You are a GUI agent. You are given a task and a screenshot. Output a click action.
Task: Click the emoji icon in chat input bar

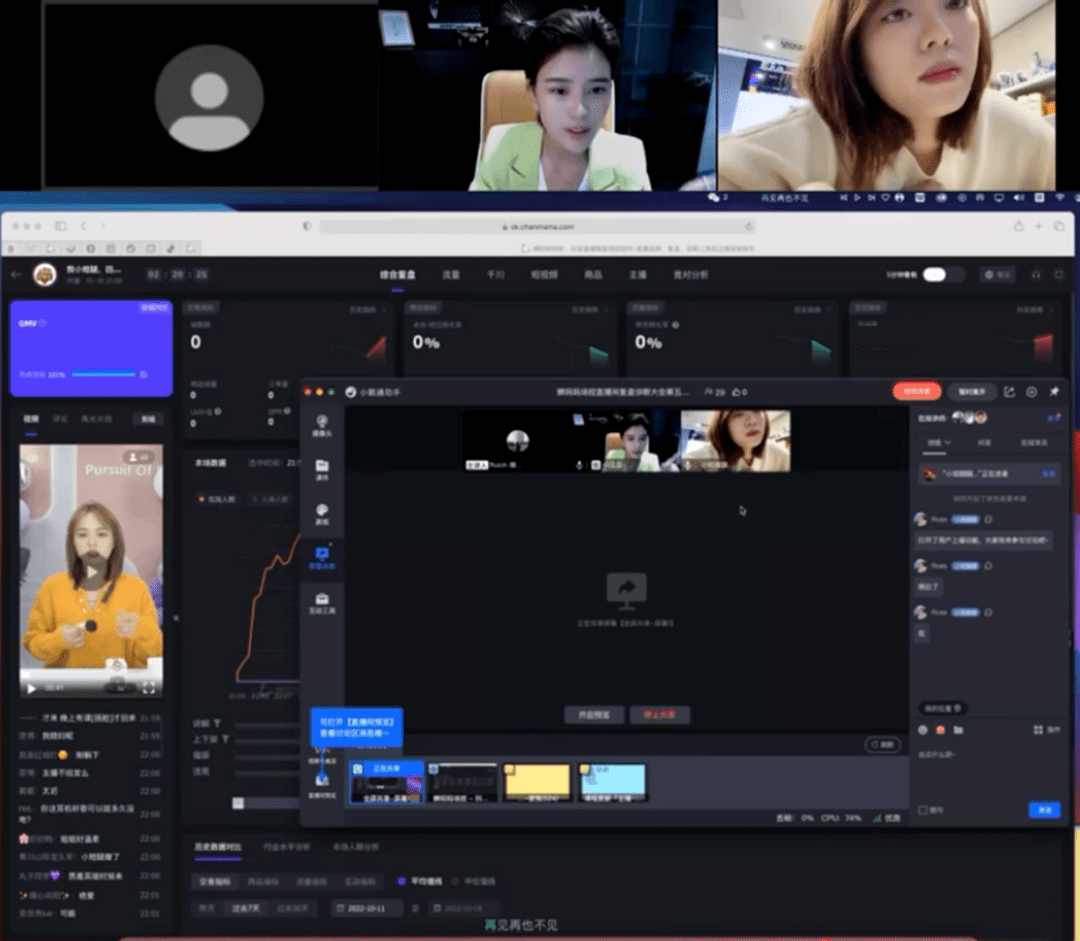pos(923,730)
